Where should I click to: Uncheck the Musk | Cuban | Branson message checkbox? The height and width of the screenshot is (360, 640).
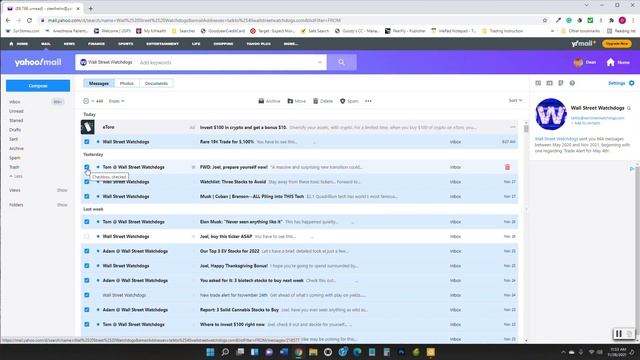87,196
